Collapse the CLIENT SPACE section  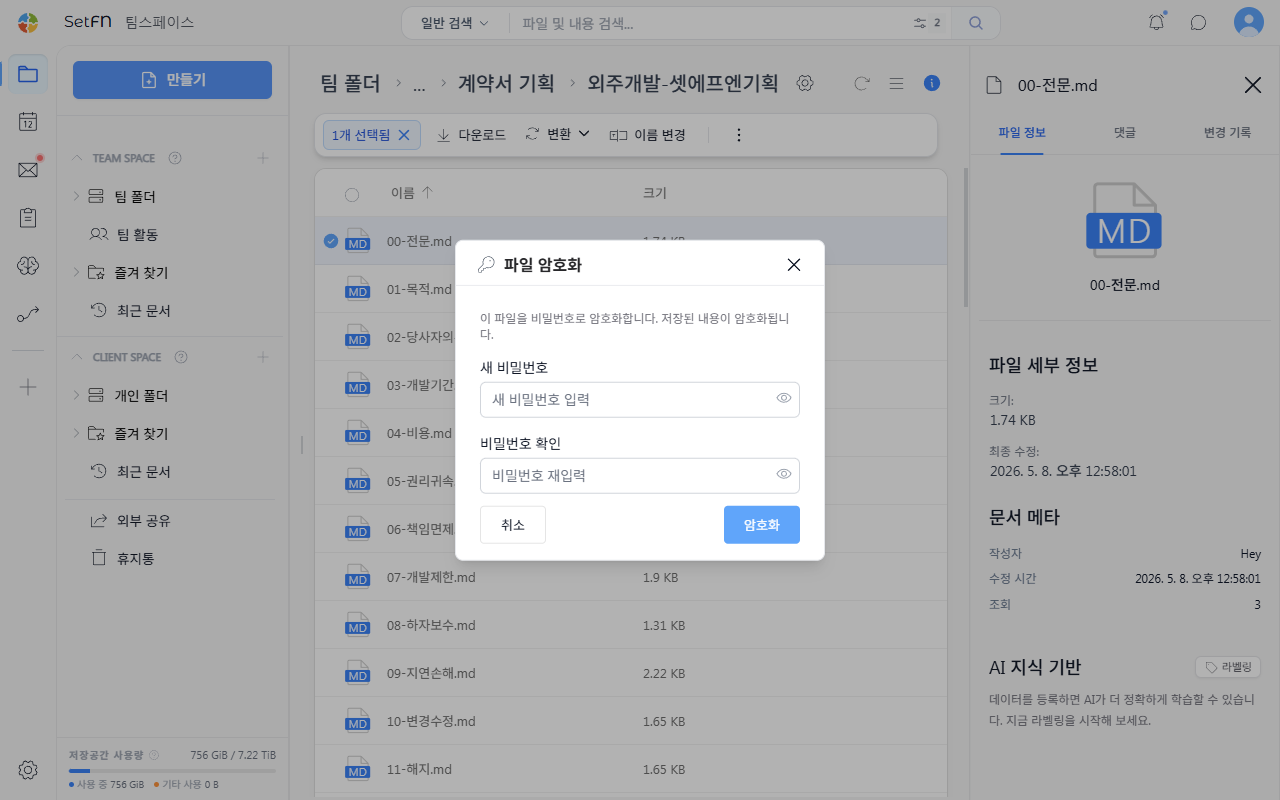click(77, 357)
